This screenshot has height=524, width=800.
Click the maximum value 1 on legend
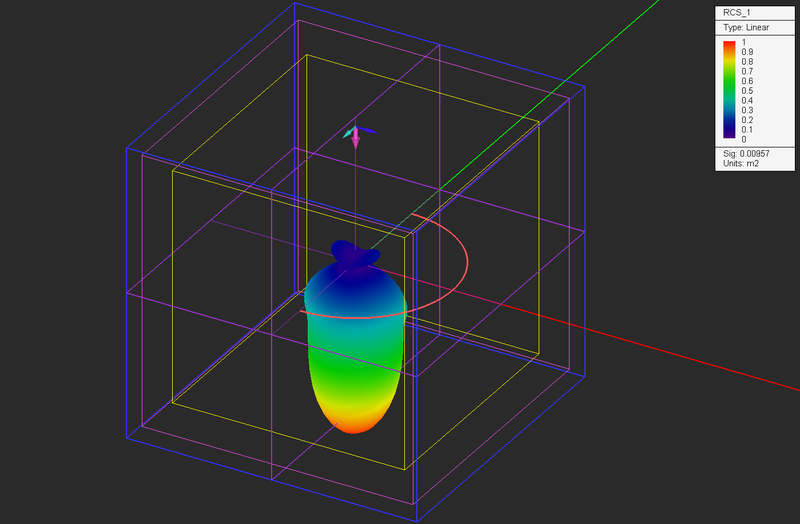744,42
